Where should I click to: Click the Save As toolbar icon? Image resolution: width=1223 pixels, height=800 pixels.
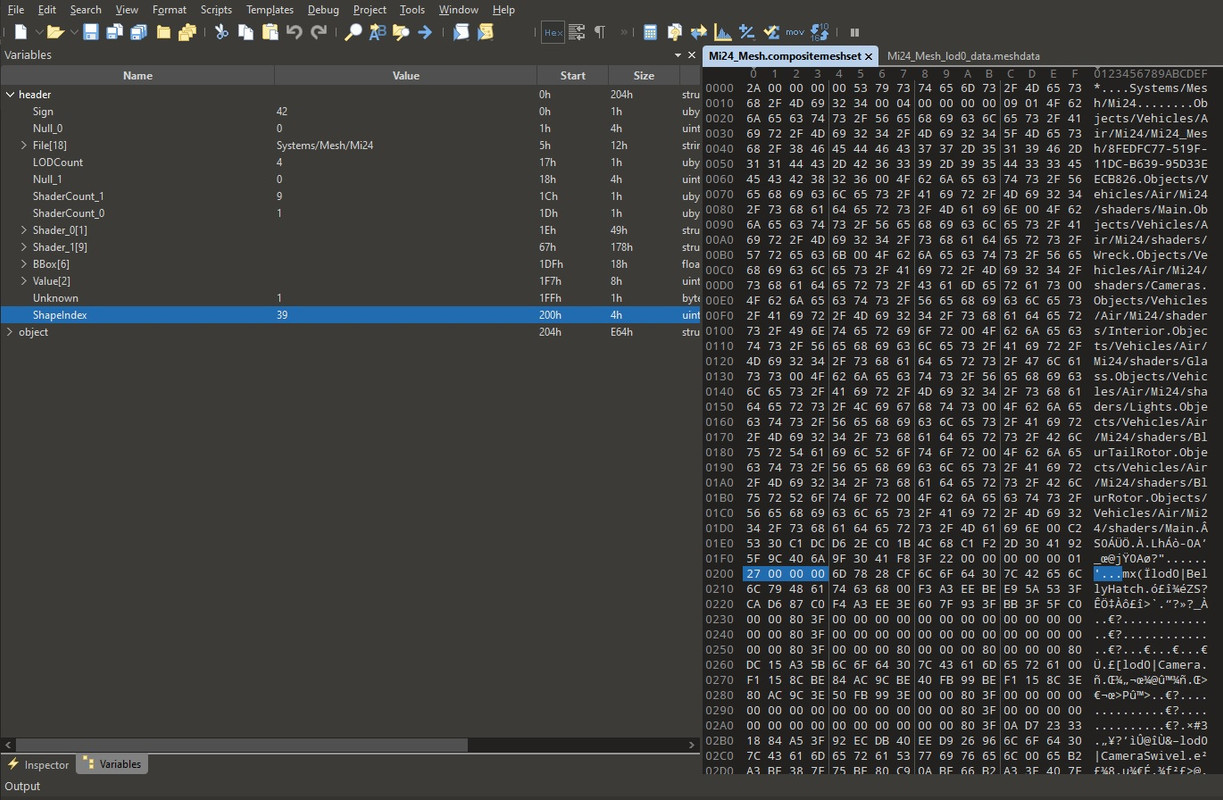115,32
